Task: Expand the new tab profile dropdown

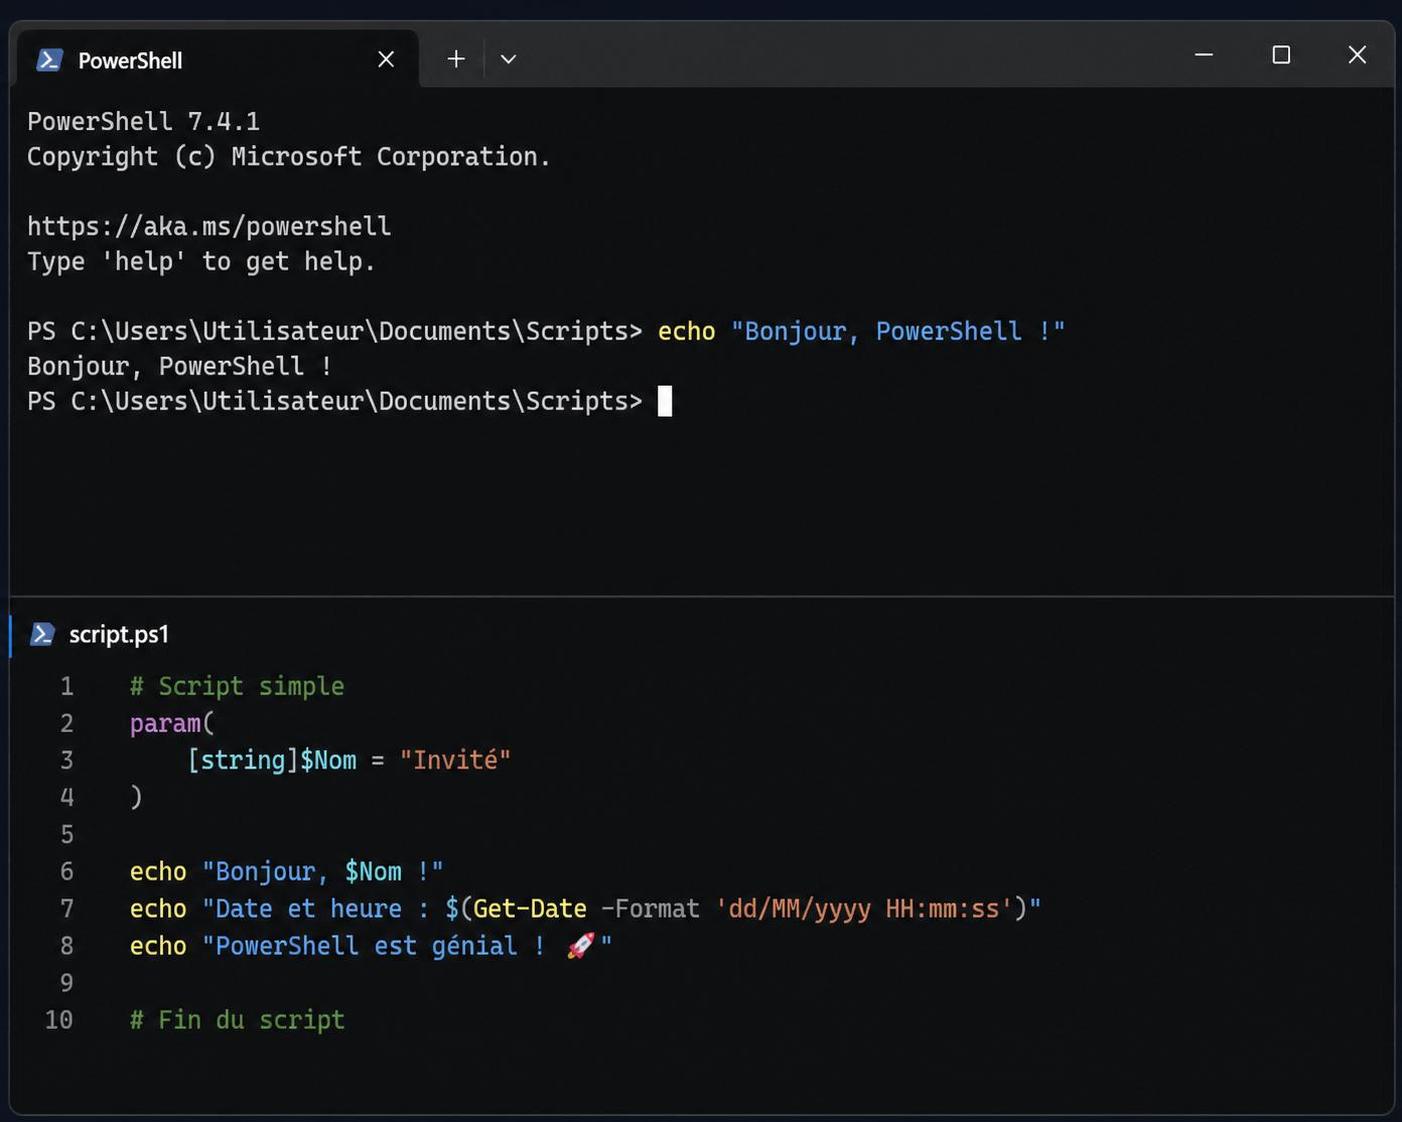Action: (x=508, y=59)
